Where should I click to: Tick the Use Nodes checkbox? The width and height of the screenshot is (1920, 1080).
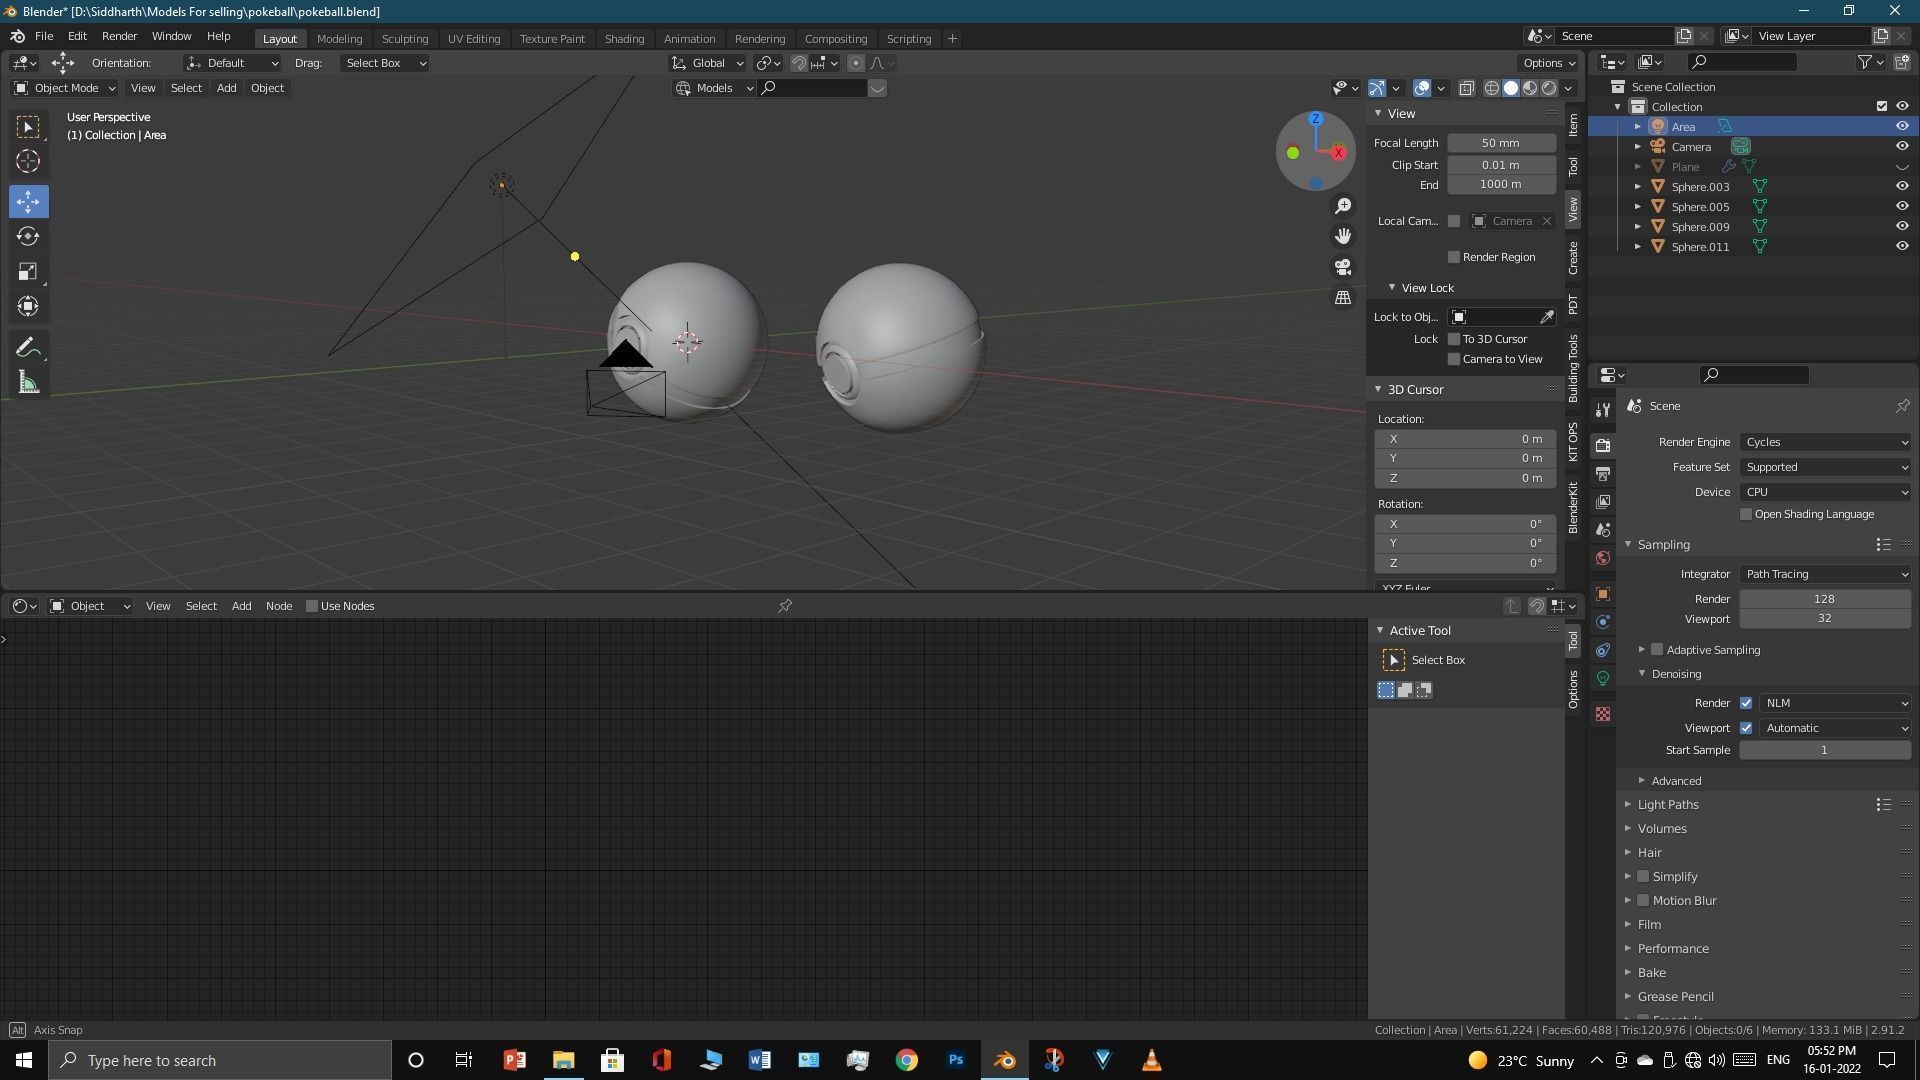point(312,606)
